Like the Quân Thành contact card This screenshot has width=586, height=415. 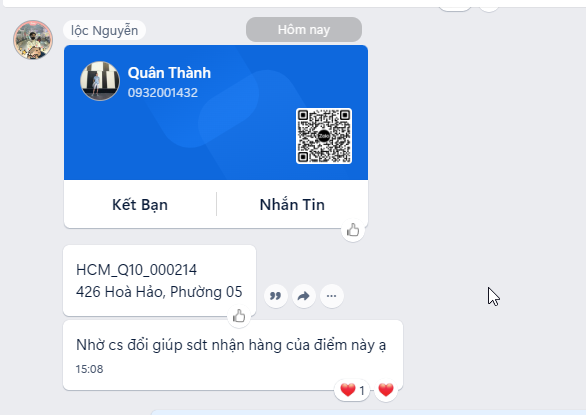tap(353, 230)
